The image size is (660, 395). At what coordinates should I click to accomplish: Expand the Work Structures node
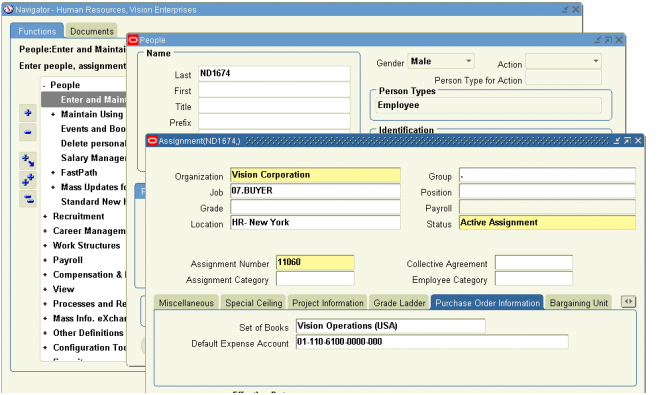tap(45, 246)
